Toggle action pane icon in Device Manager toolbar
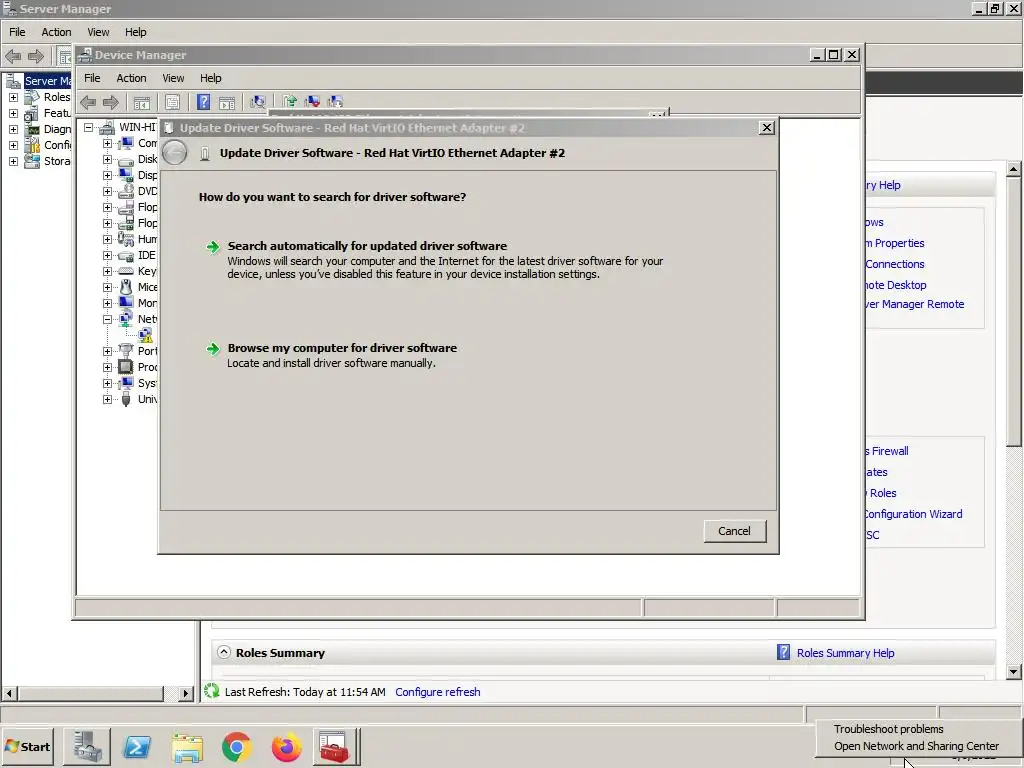 coord(227,102)
